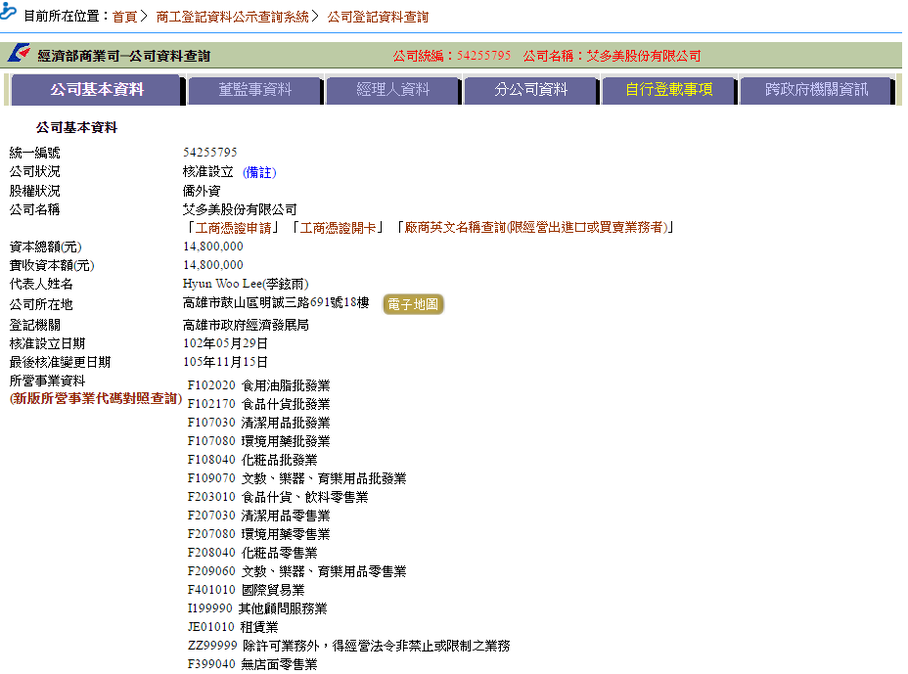Click the Ministry of Economic Affairs logo icon

pyautogui.click(x=20, y=55)
